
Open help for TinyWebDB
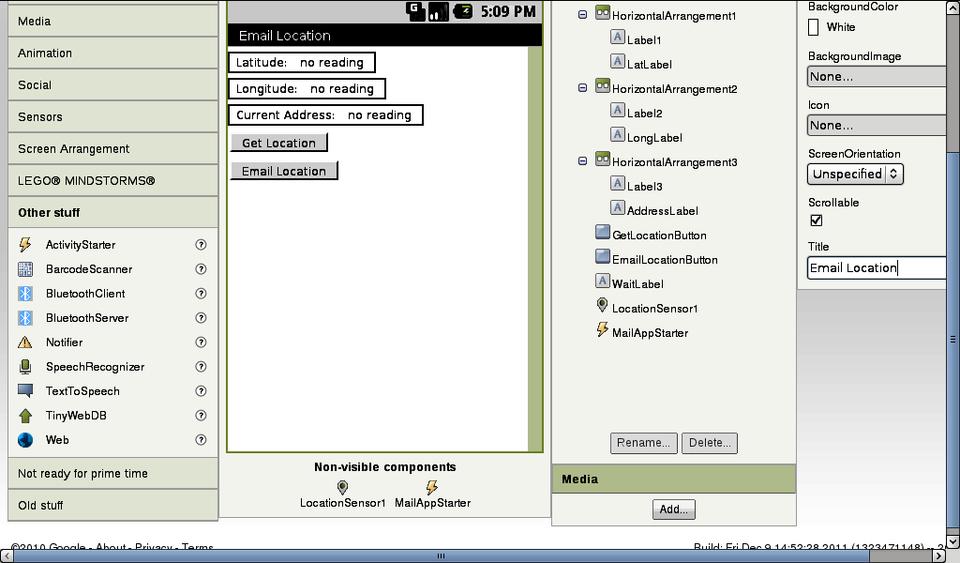tap(201, 416)
